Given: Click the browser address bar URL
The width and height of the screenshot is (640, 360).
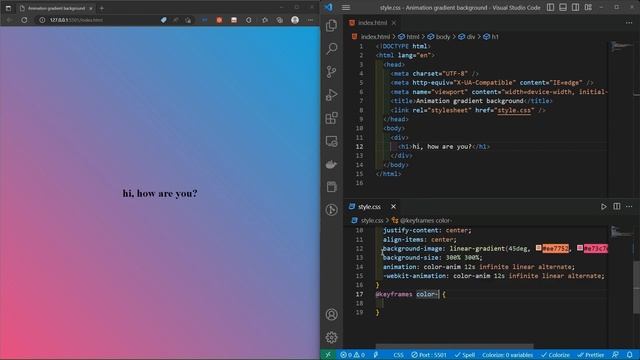Looking at the screenshot, I should click(x=76, y=20).
